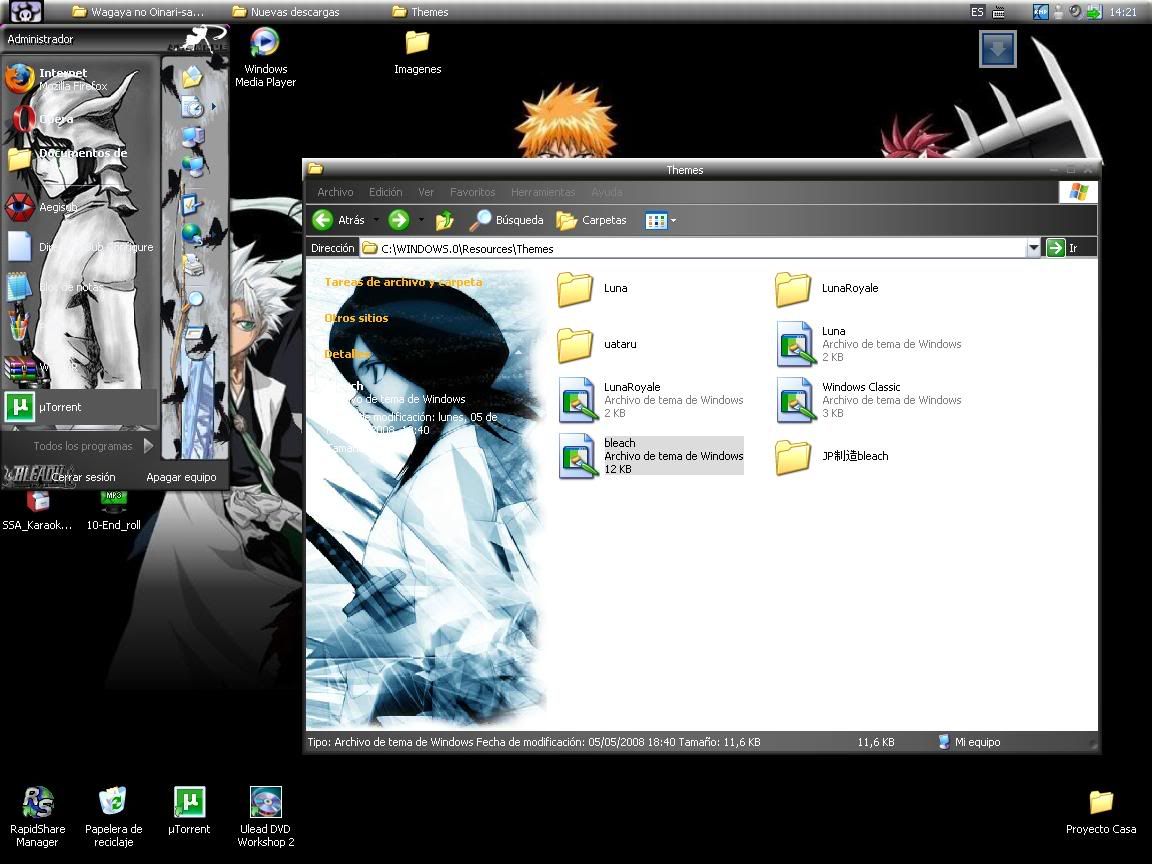Open the Herramientas menu
The image size is (1152, 864).
pyautogui.click(x=543, y=192)
